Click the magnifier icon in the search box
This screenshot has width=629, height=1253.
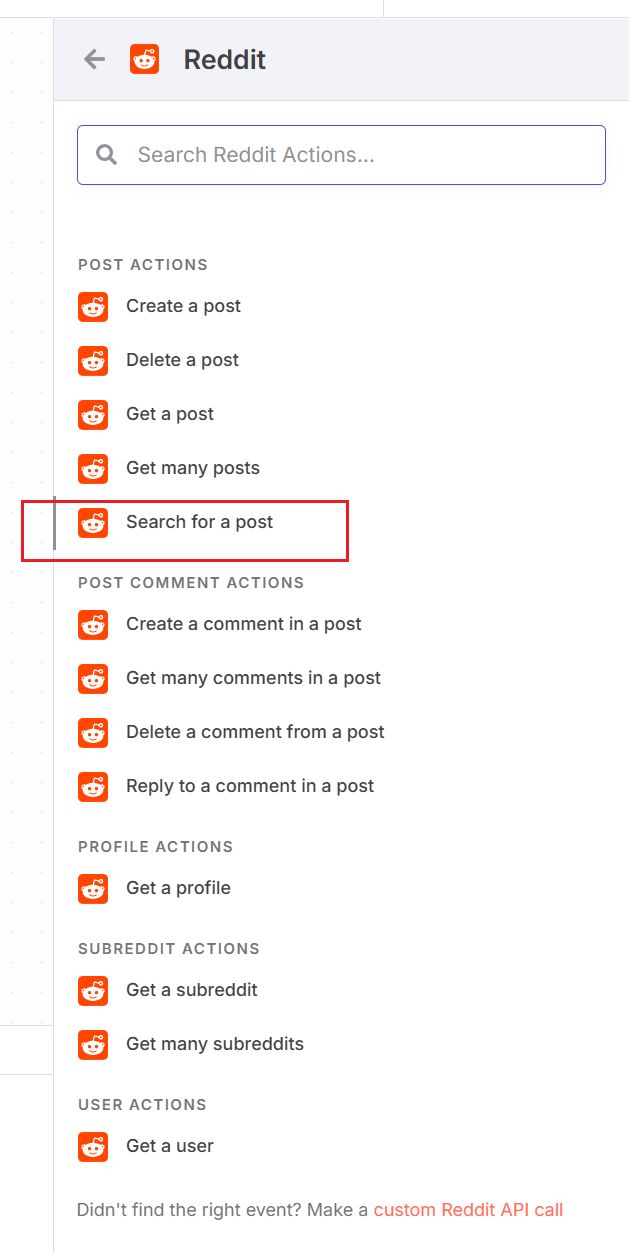click(x=107, y=155)
